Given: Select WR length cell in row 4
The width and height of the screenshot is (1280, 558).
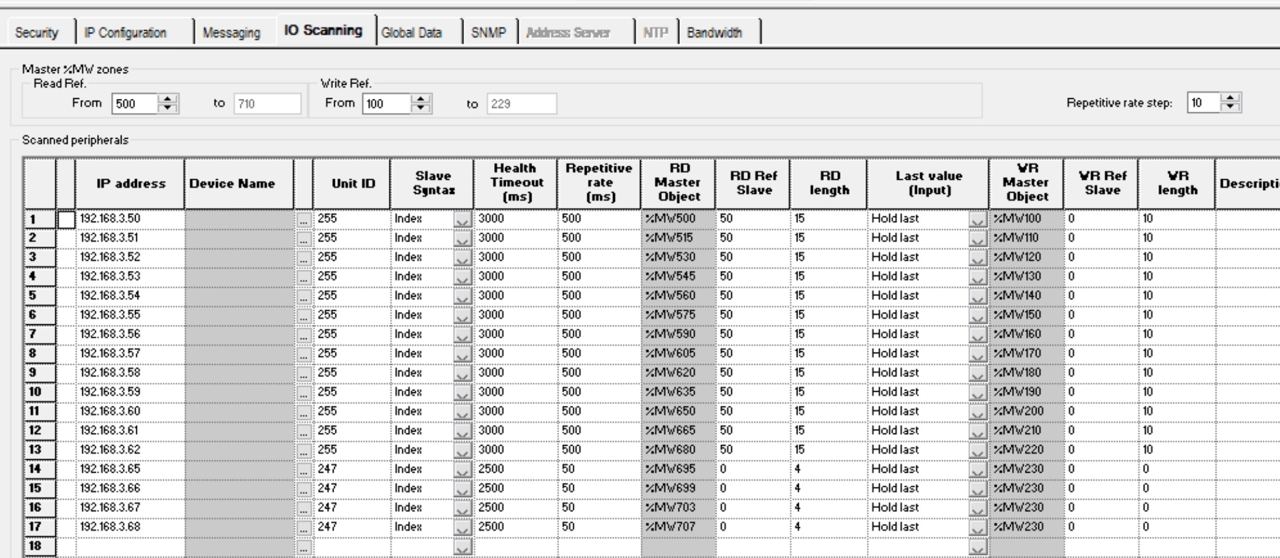Looking at the screenshot, I should pos(1177,276).
